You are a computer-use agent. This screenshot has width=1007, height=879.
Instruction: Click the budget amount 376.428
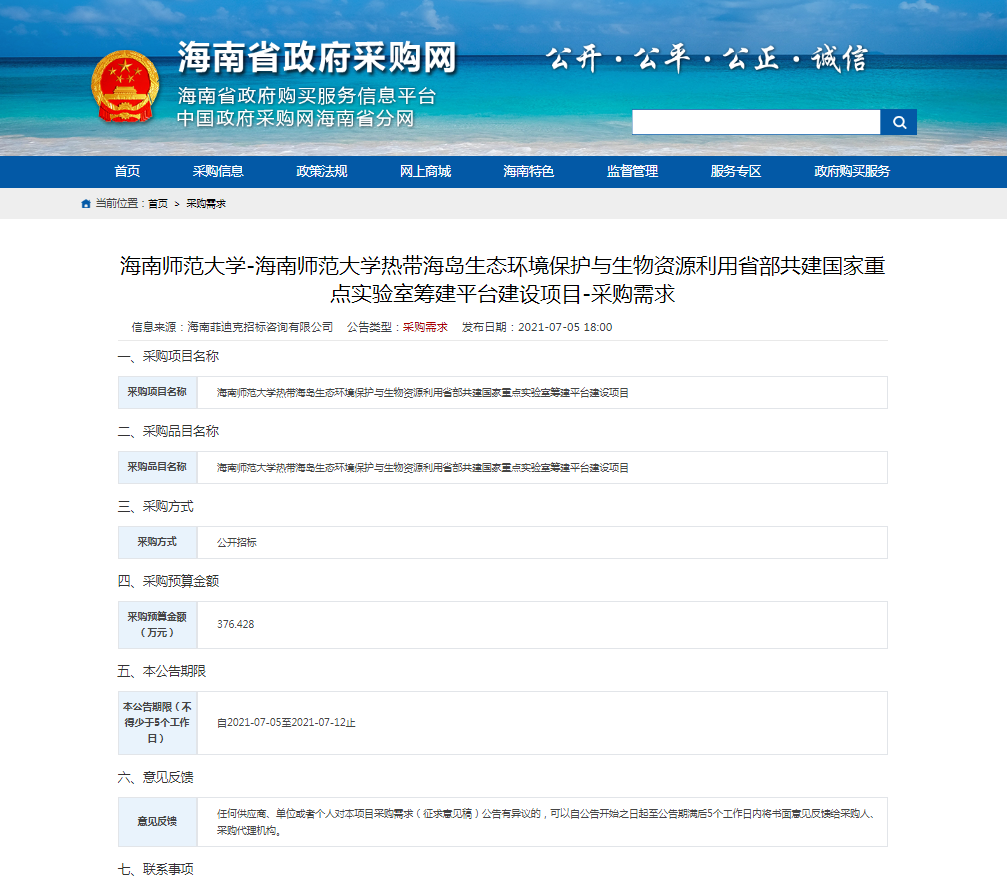point(236,624)
